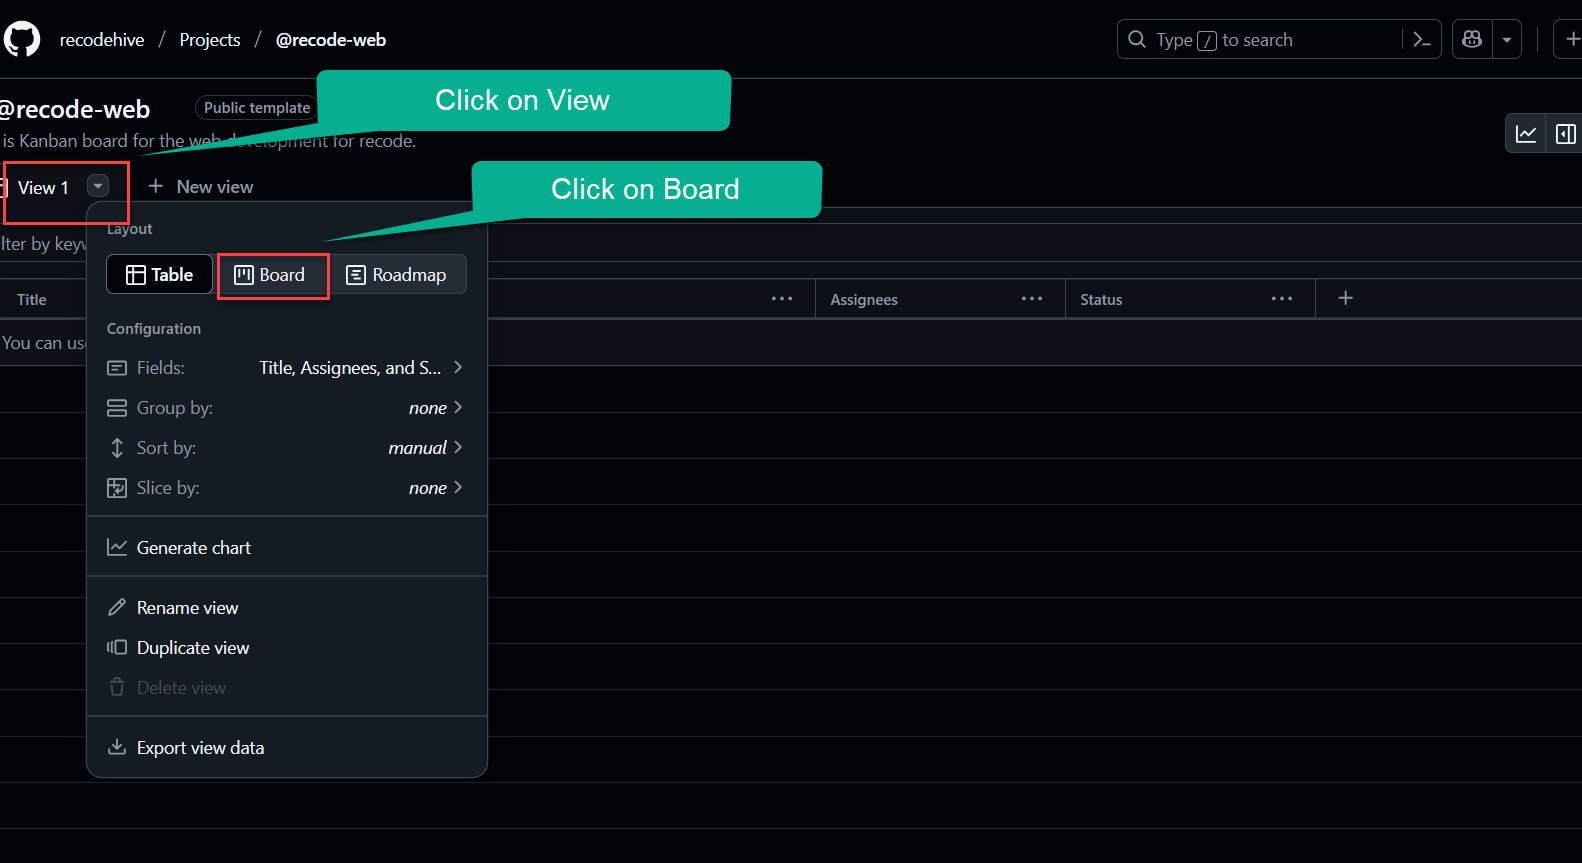Open the Copilot dropdown arrow
Screen dimensions: 1582x863
coord(1507,40)
